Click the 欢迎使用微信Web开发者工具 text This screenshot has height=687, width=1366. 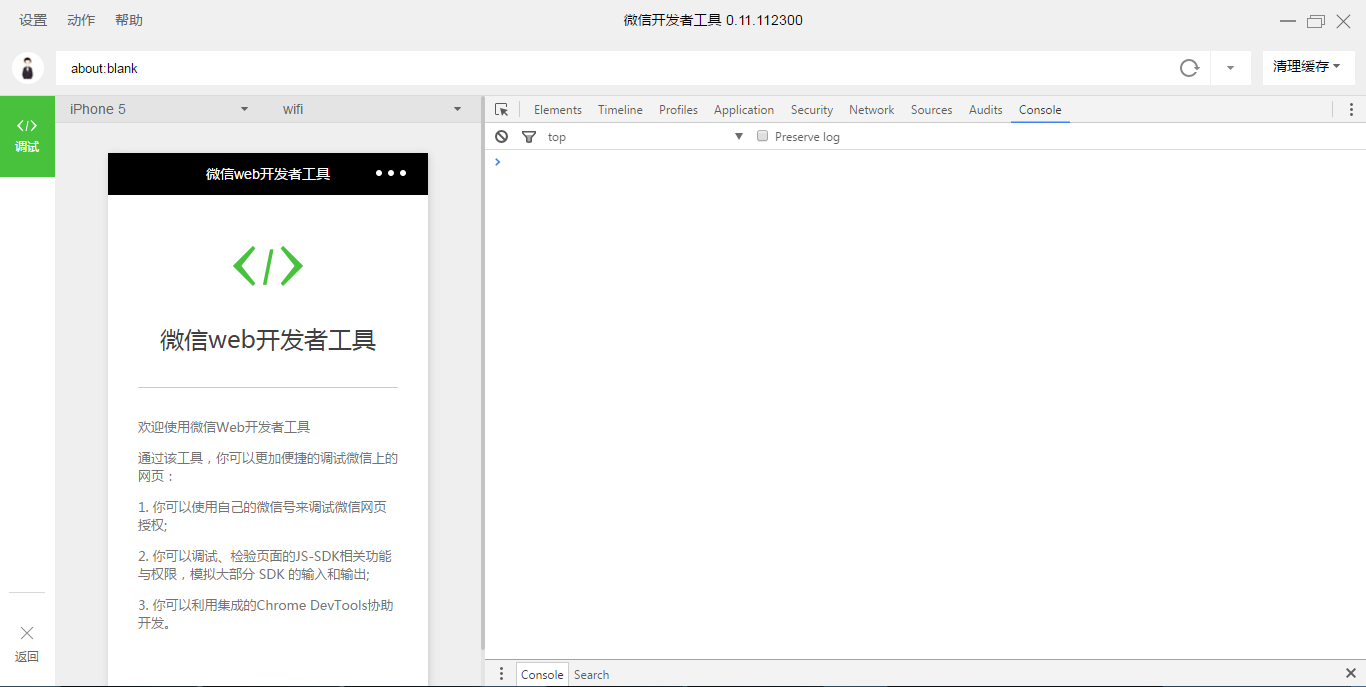click(x=224, y=427)
